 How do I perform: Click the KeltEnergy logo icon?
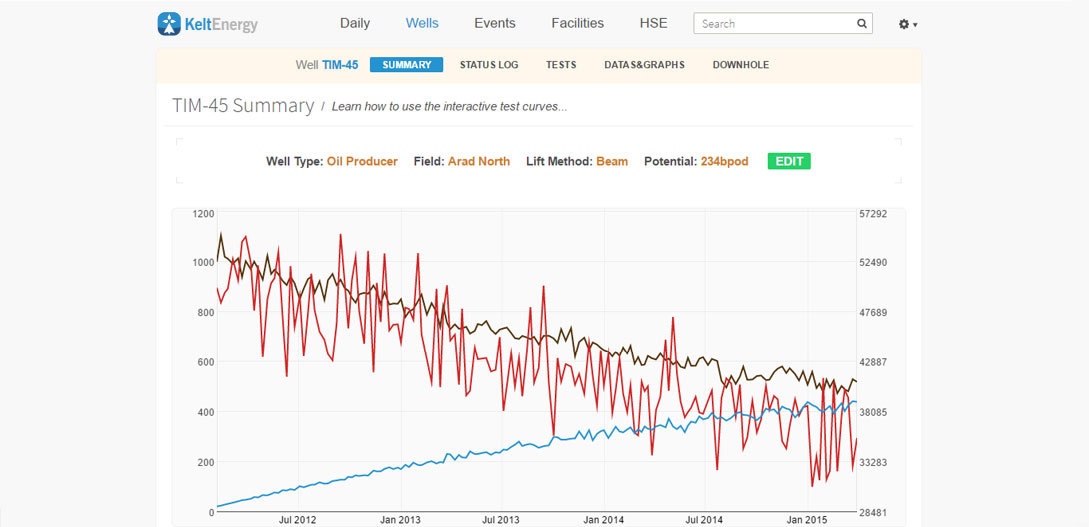pyautogui.click(x=169, y=24)
